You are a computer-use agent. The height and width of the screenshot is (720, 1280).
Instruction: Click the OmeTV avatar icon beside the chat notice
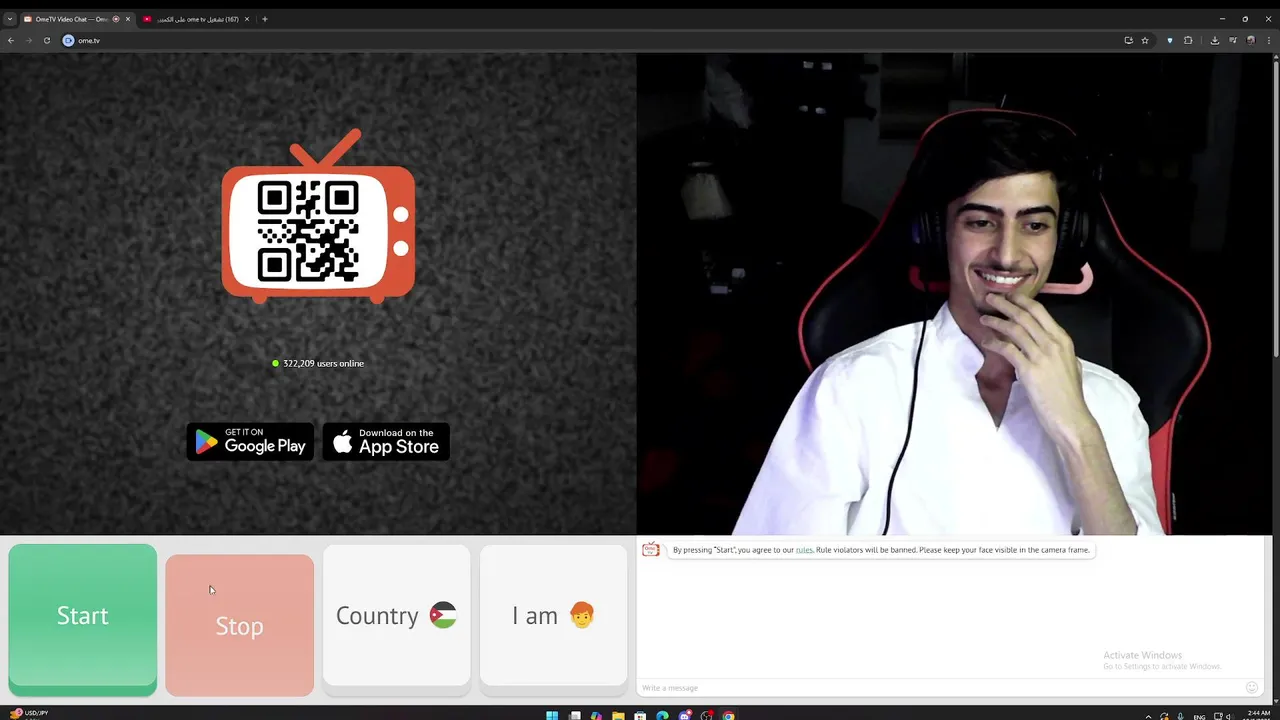coord(651,550)
